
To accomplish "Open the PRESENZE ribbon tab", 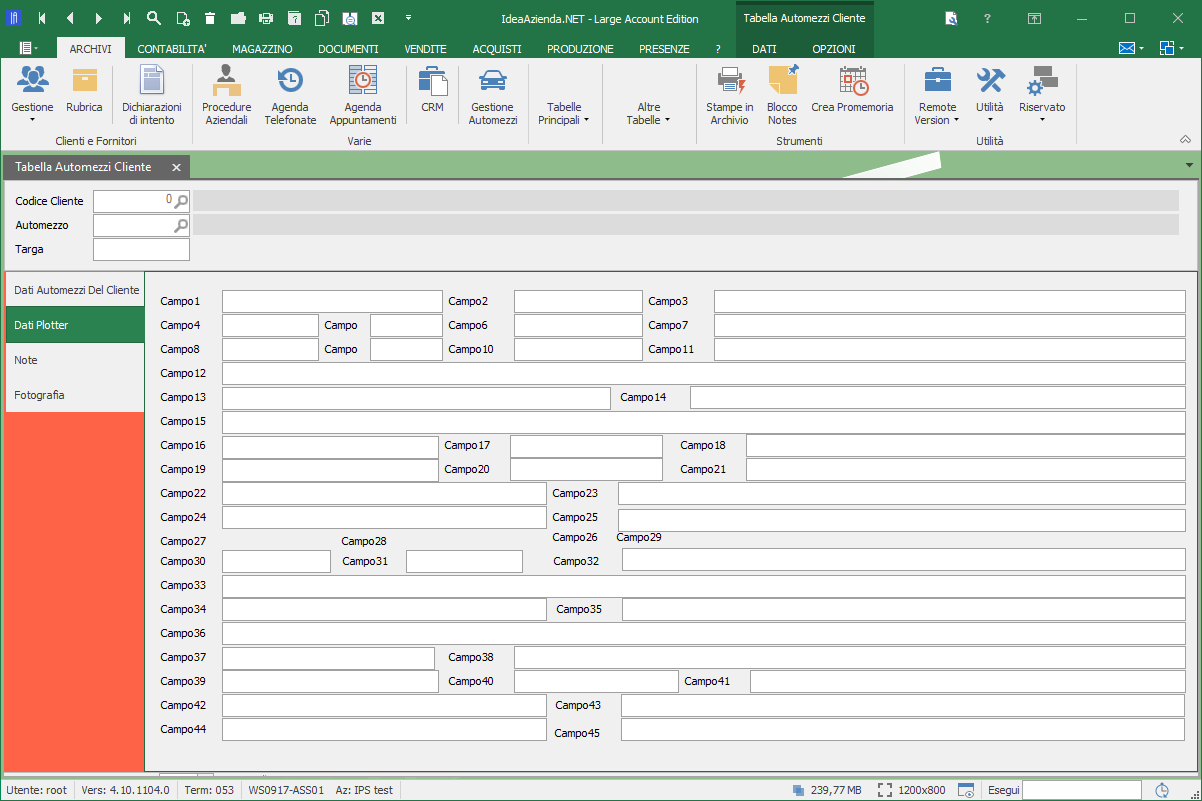I will tap(664, 48).
